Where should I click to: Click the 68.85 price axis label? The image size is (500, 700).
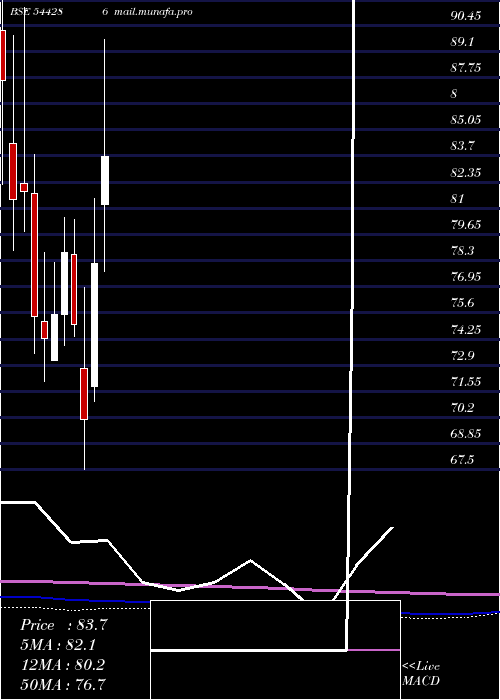pos(466,434)
